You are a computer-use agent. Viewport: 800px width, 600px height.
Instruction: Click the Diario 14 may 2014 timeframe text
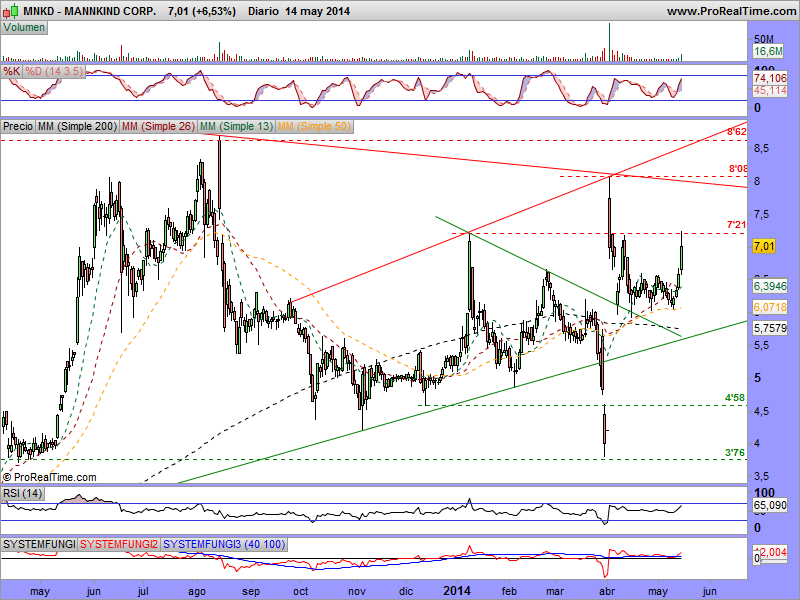[299, 11]
